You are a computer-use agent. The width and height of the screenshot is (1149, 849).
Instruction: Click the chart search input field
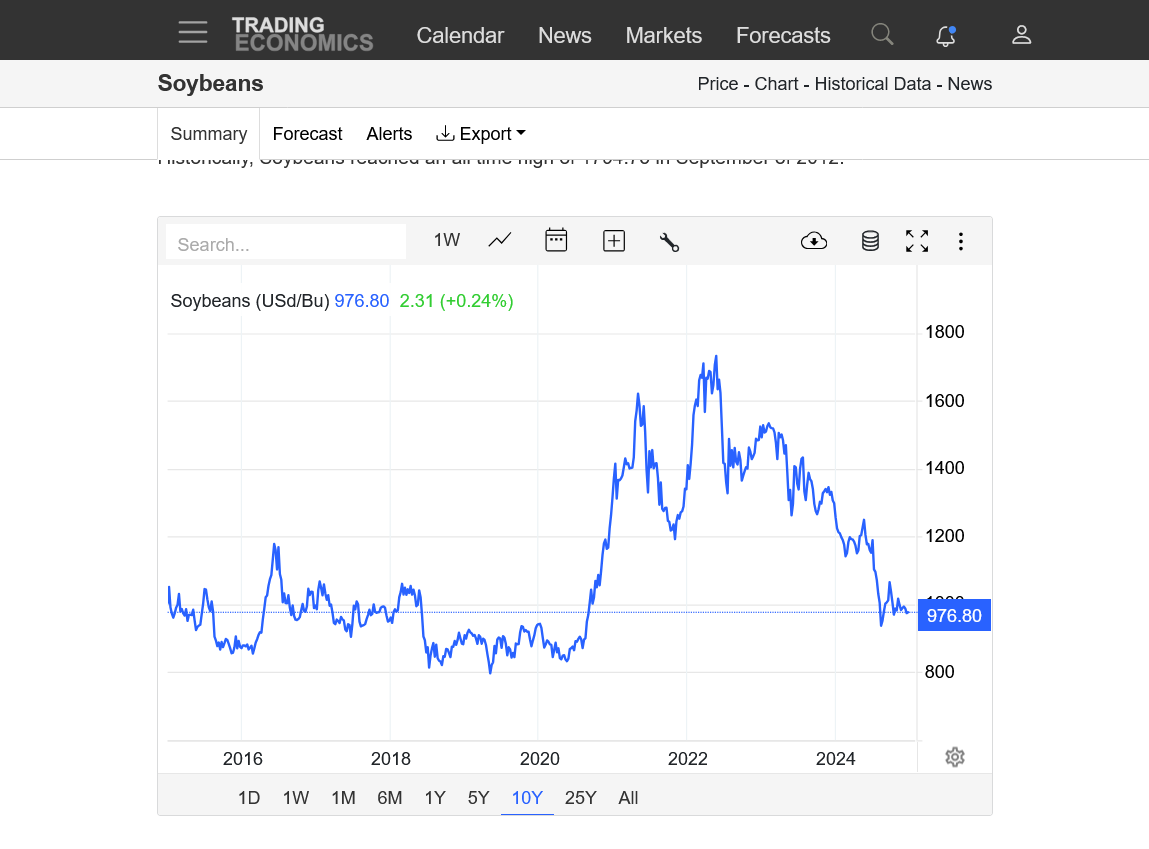(x=285, y=244)
